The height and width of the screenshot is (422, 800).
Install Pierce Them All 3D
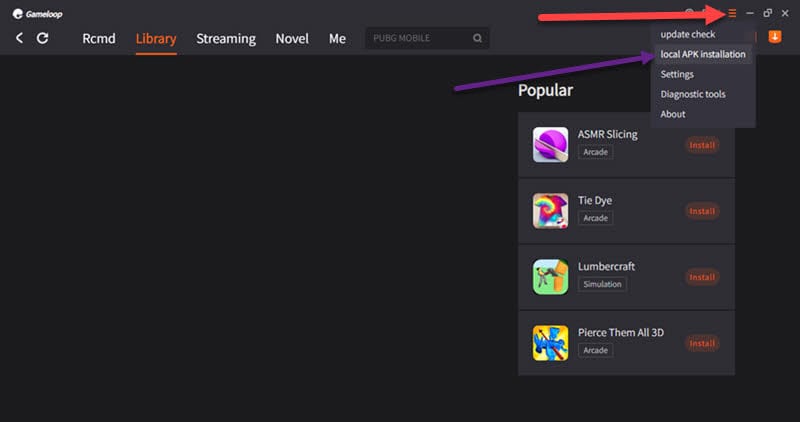[702, 343]
